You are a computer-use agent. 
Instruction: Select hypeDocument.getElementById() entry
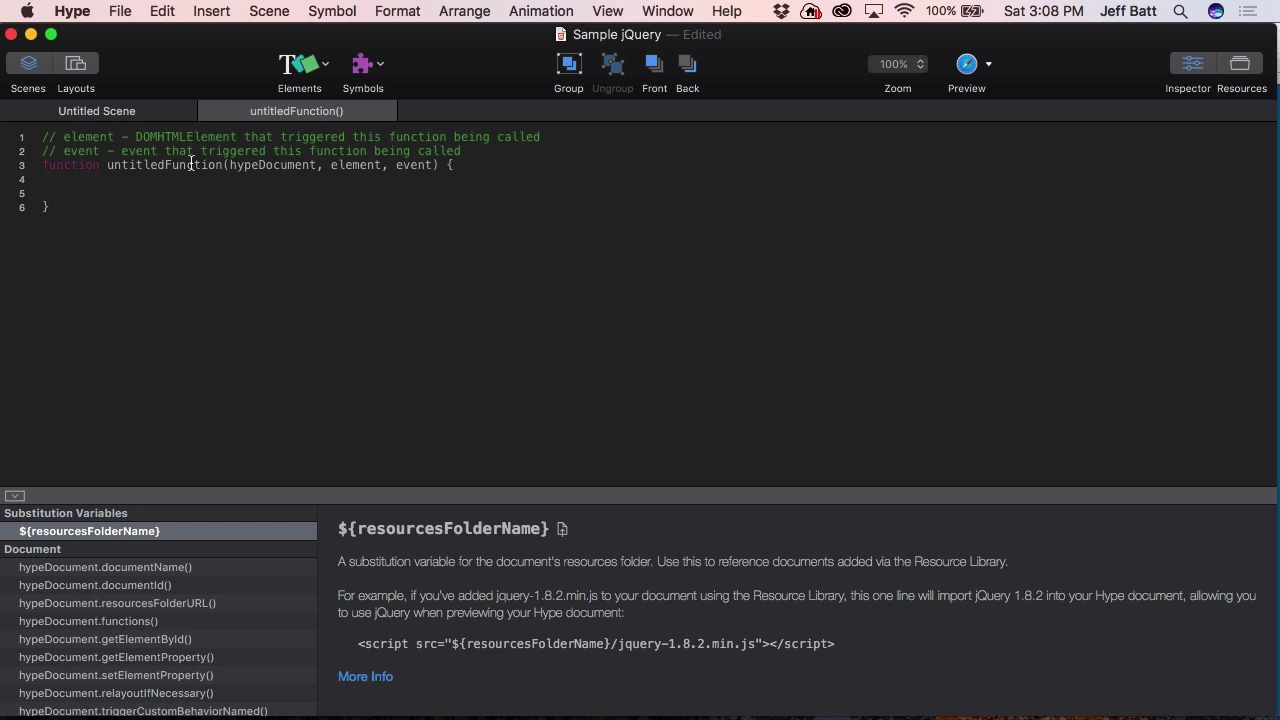[158, 639]
